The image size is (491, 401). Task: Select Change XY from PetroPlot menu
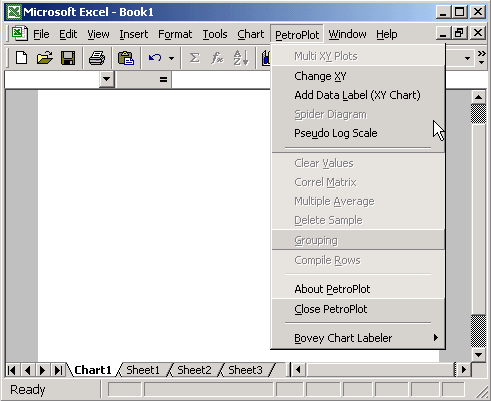(x=358, y=76)
